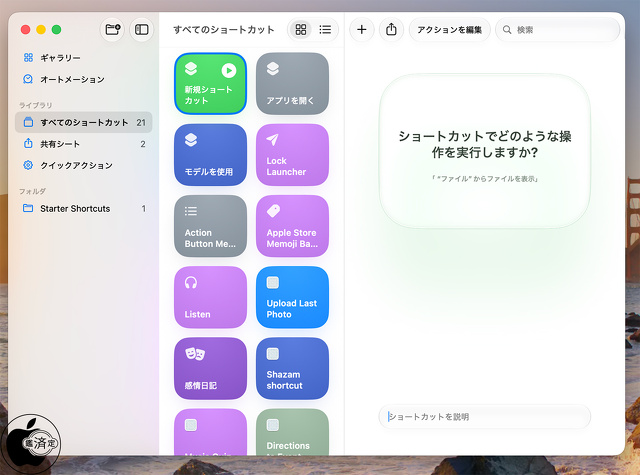Click the new folder icon
Screen dimensions: 640x475
click(x=112, y=29)
